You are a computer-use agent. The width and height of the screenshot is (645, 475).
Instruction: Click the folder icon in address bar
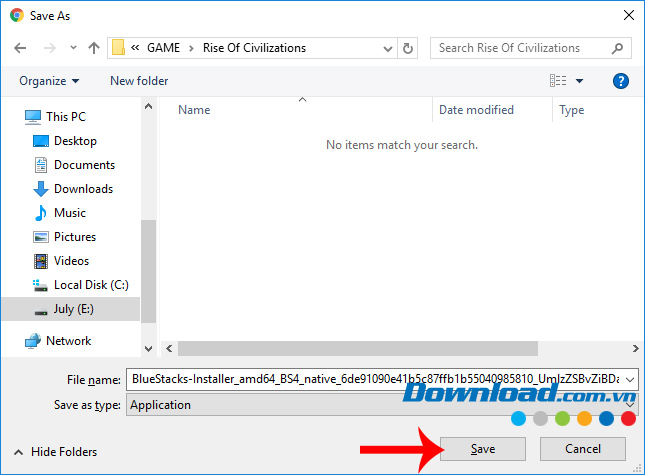coord(118,48)
